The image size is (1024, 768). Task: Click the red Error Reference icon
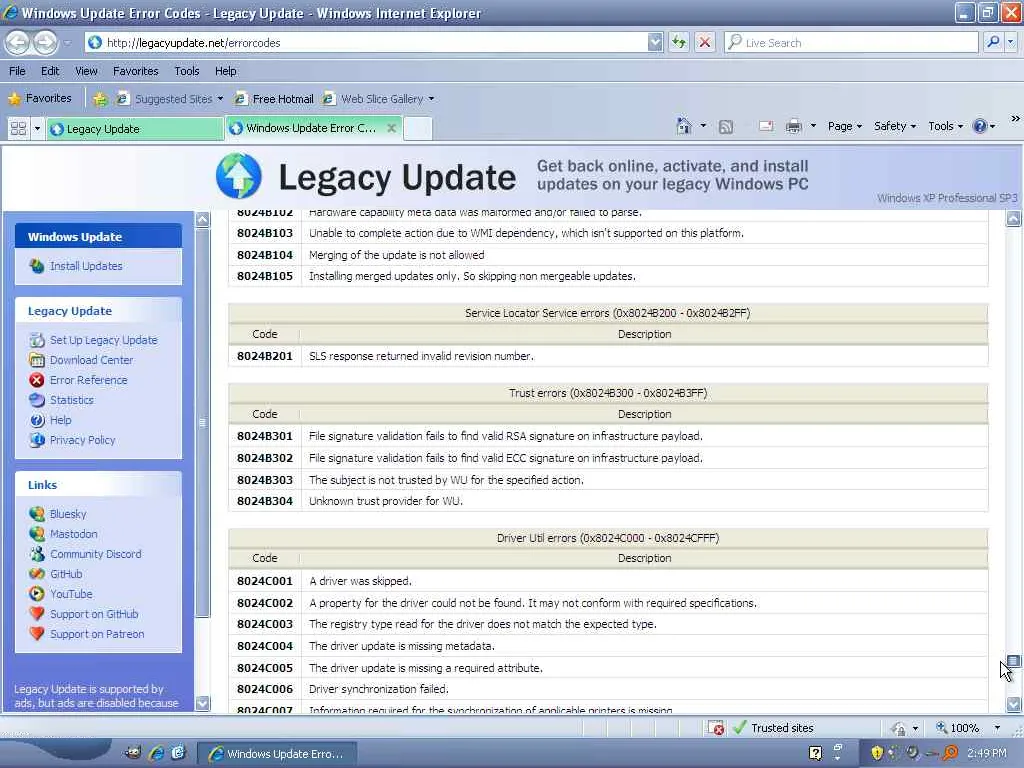[37, 380]
